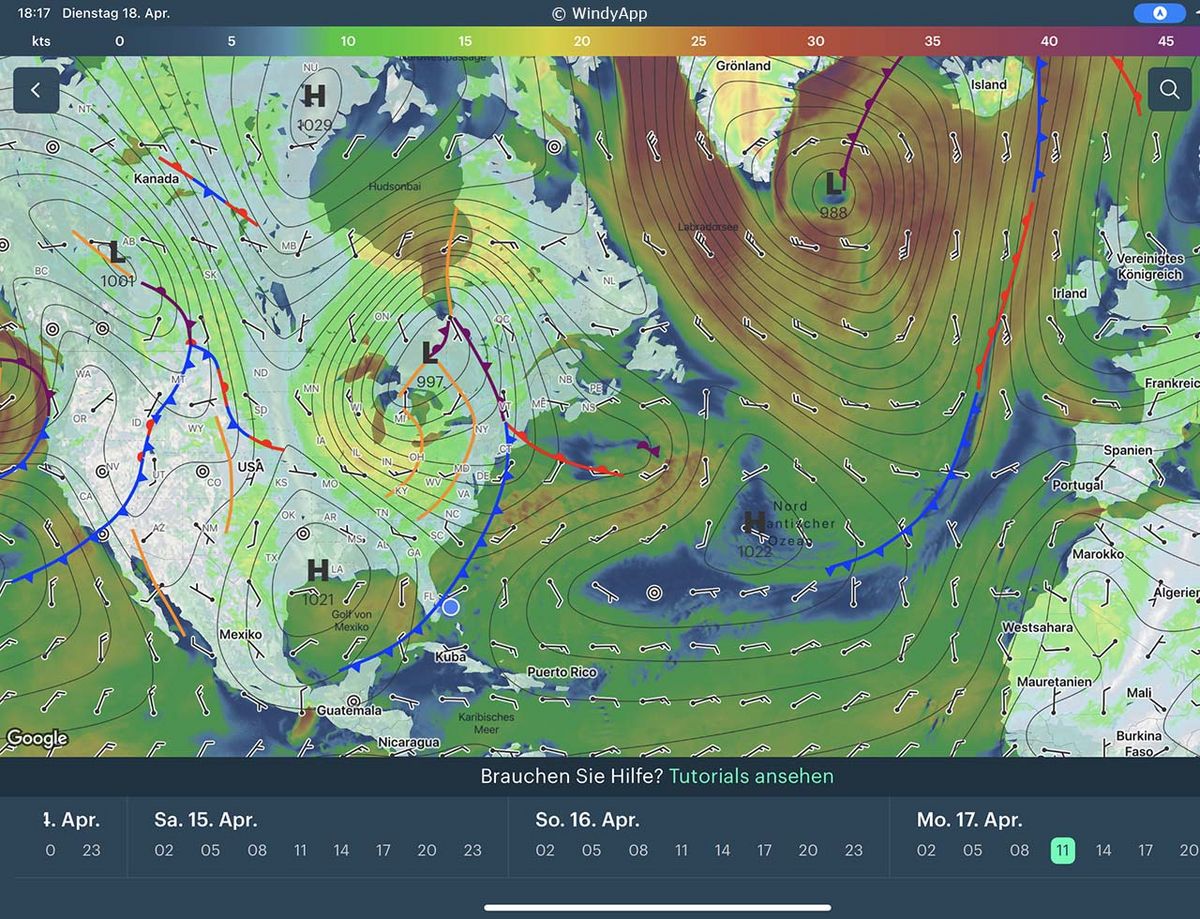1200x919 pixels.
Task: Tap the USA label on the map
Action: click(x=251, y=467)
